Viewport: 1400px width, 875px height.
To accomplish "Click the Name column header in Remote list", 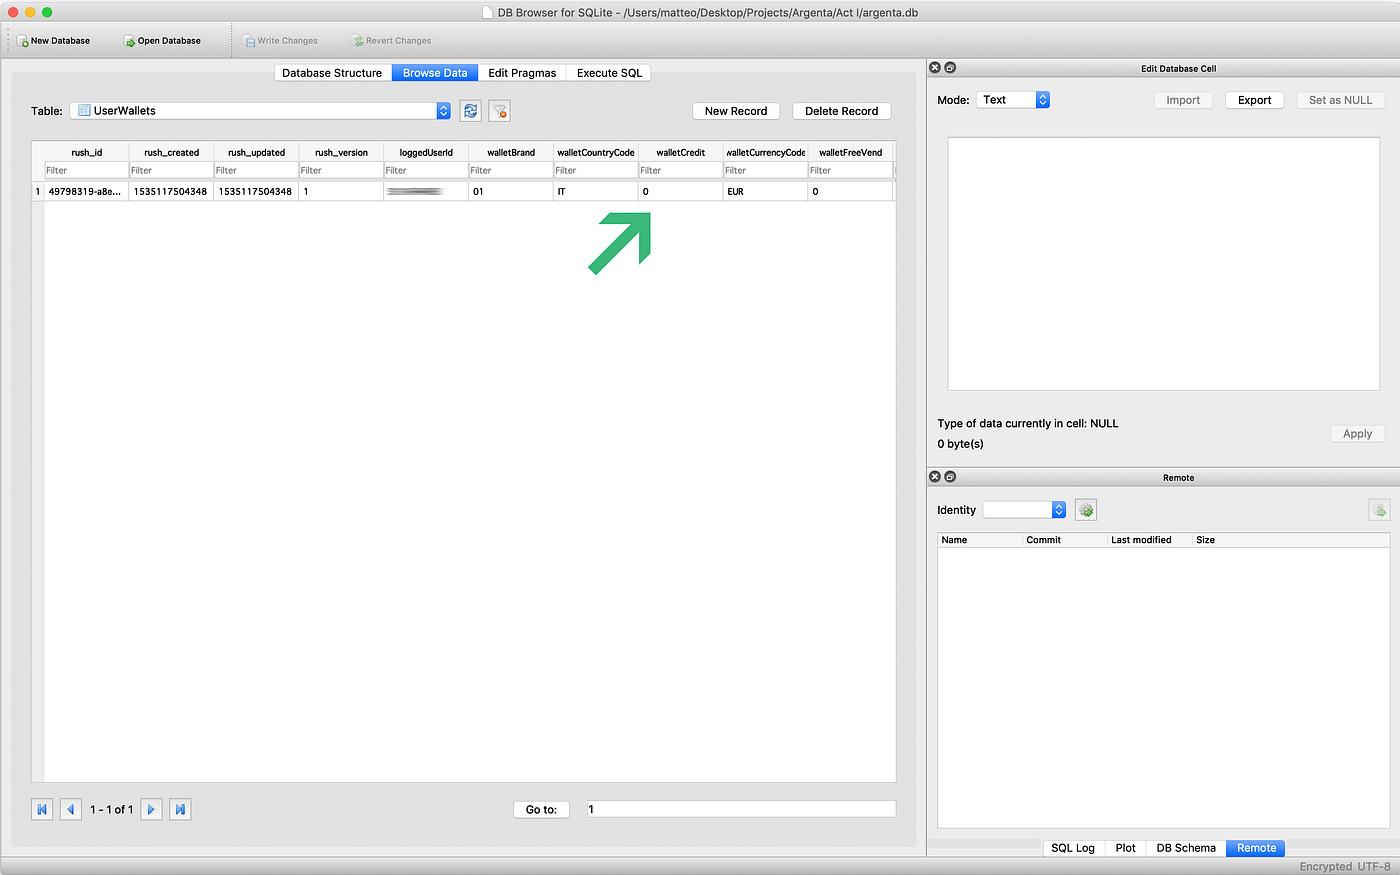I will coord(980,540).
